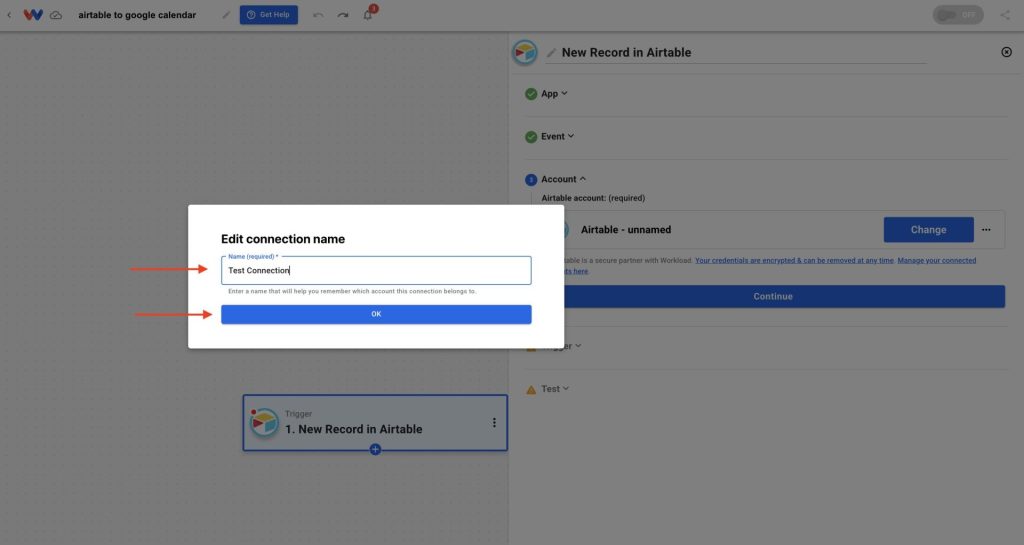Screen dimensions: 1024x545
Task: Click the workflow title 'airtable to google calendar'
Action: point(137,15)
